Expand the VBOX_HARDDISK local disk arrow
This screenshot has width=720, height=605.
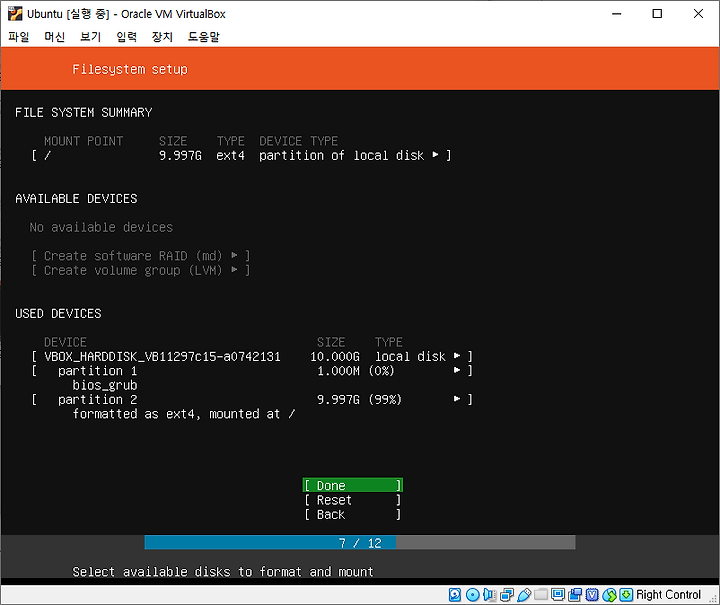click(457, 356)
